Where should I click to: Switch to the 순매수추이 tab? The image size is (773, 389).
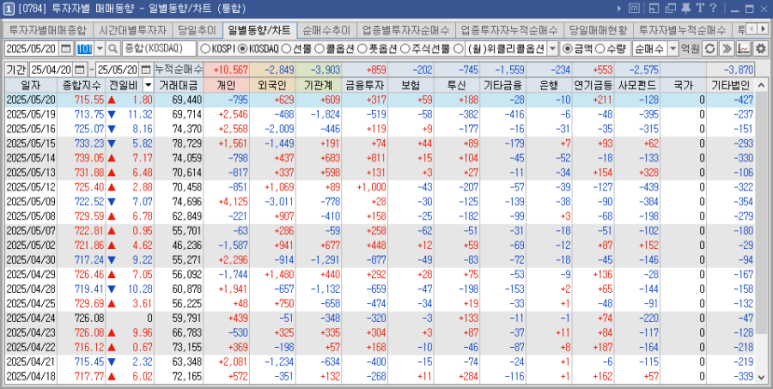327,30
